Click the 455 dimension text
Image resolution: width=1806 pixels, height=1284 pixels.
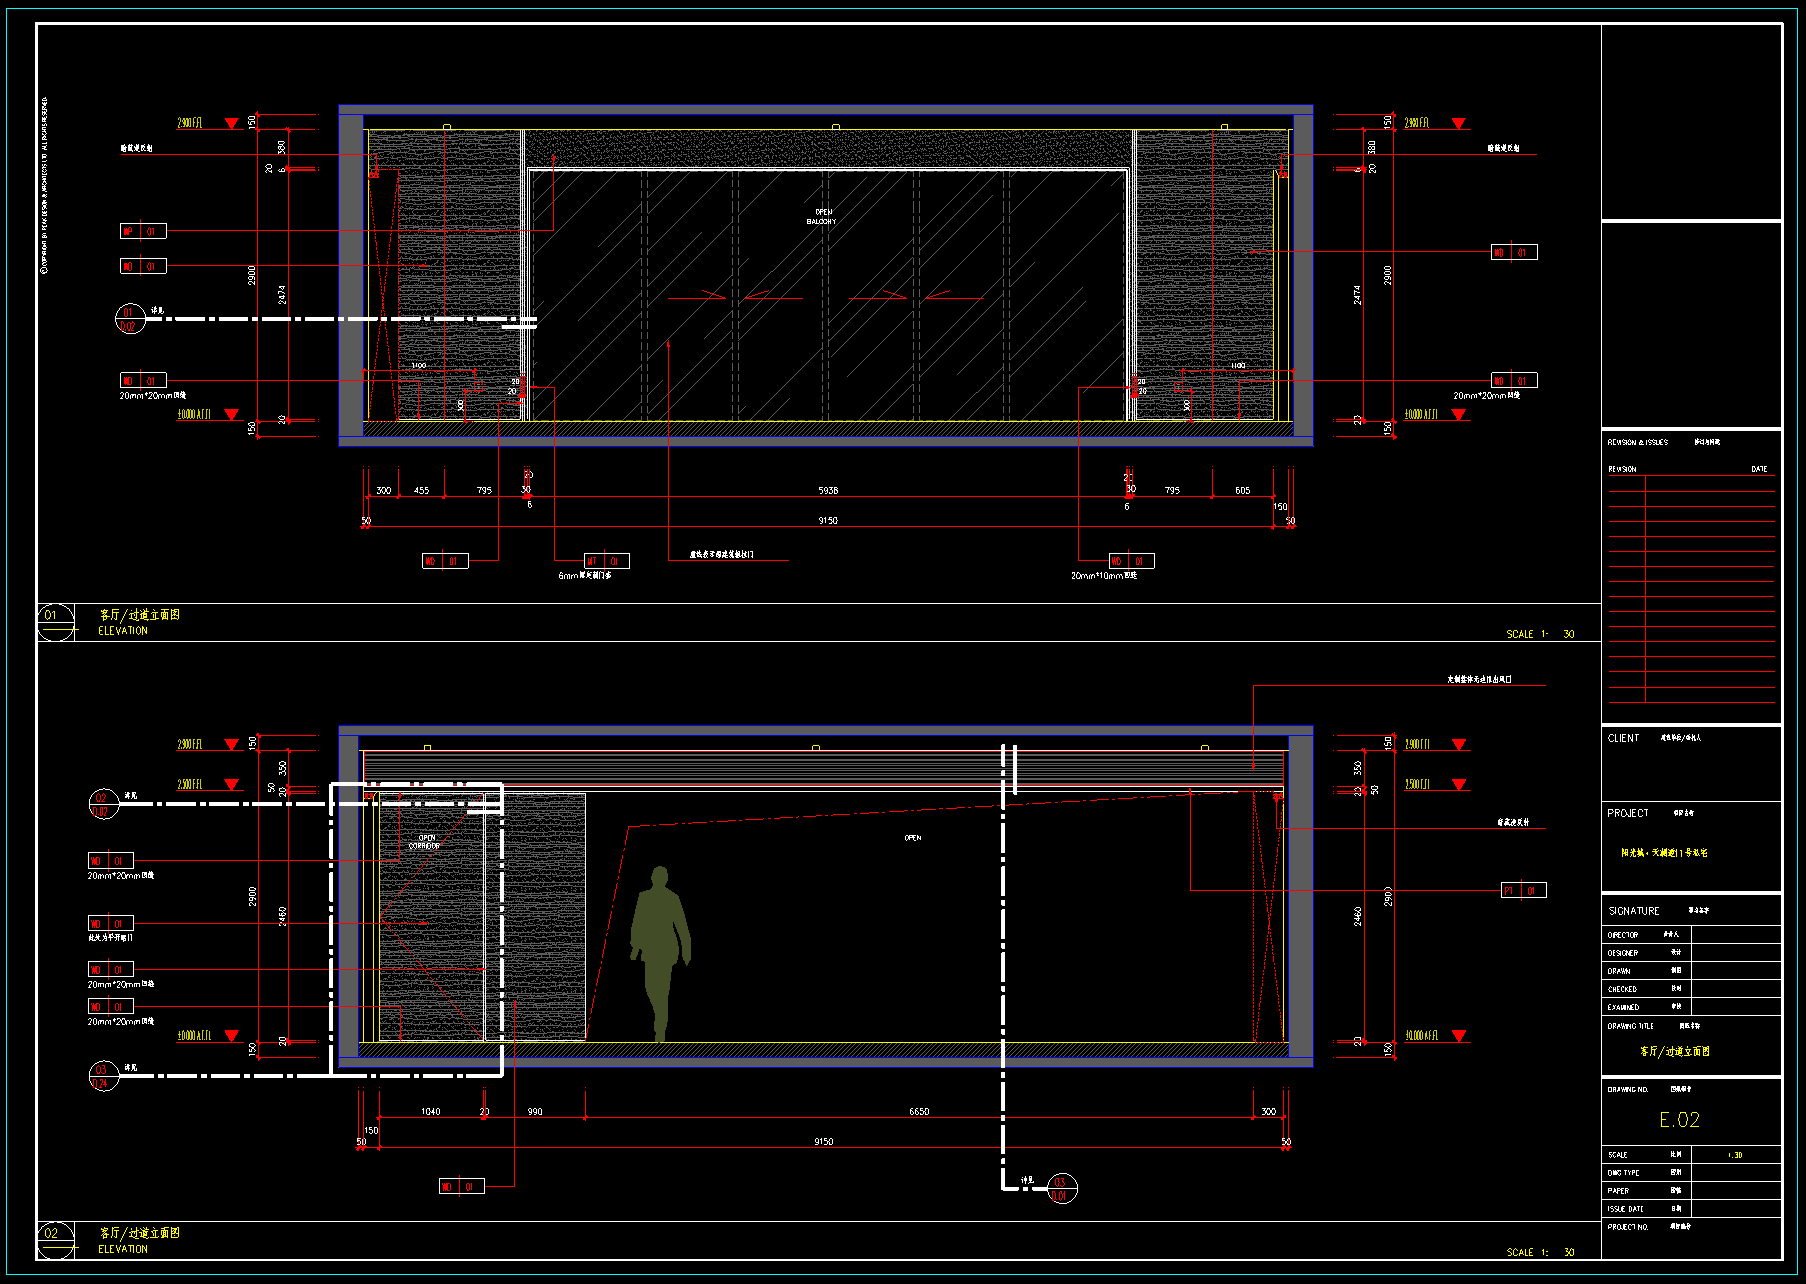click(x=422, y=490)
